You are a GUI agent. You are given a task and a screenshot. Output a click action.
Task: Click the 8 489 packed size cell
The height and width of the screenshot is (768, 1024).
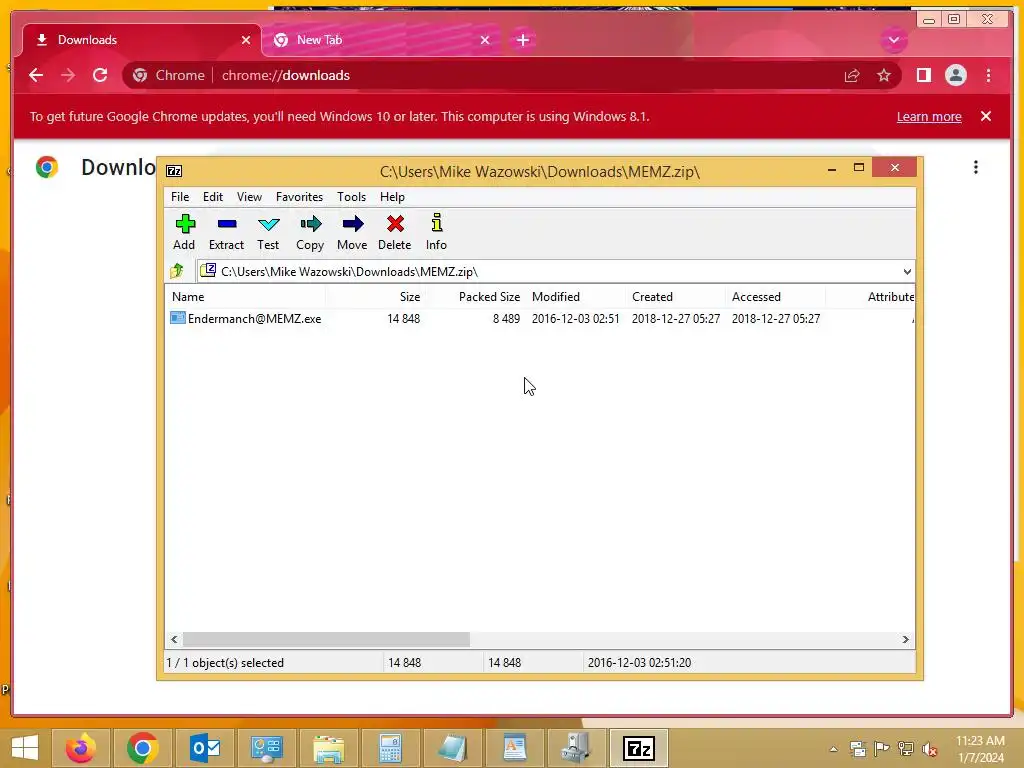tap(506, 319)
